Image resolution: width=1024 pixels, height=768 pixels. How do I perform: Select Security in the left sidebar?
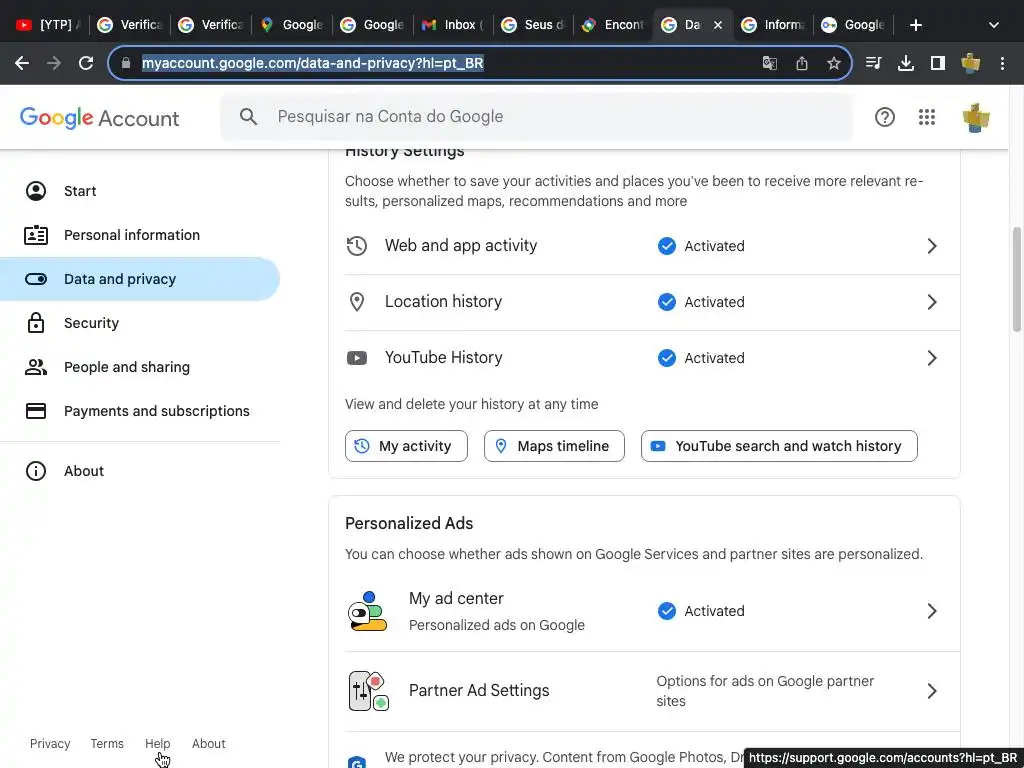[91, 323]
